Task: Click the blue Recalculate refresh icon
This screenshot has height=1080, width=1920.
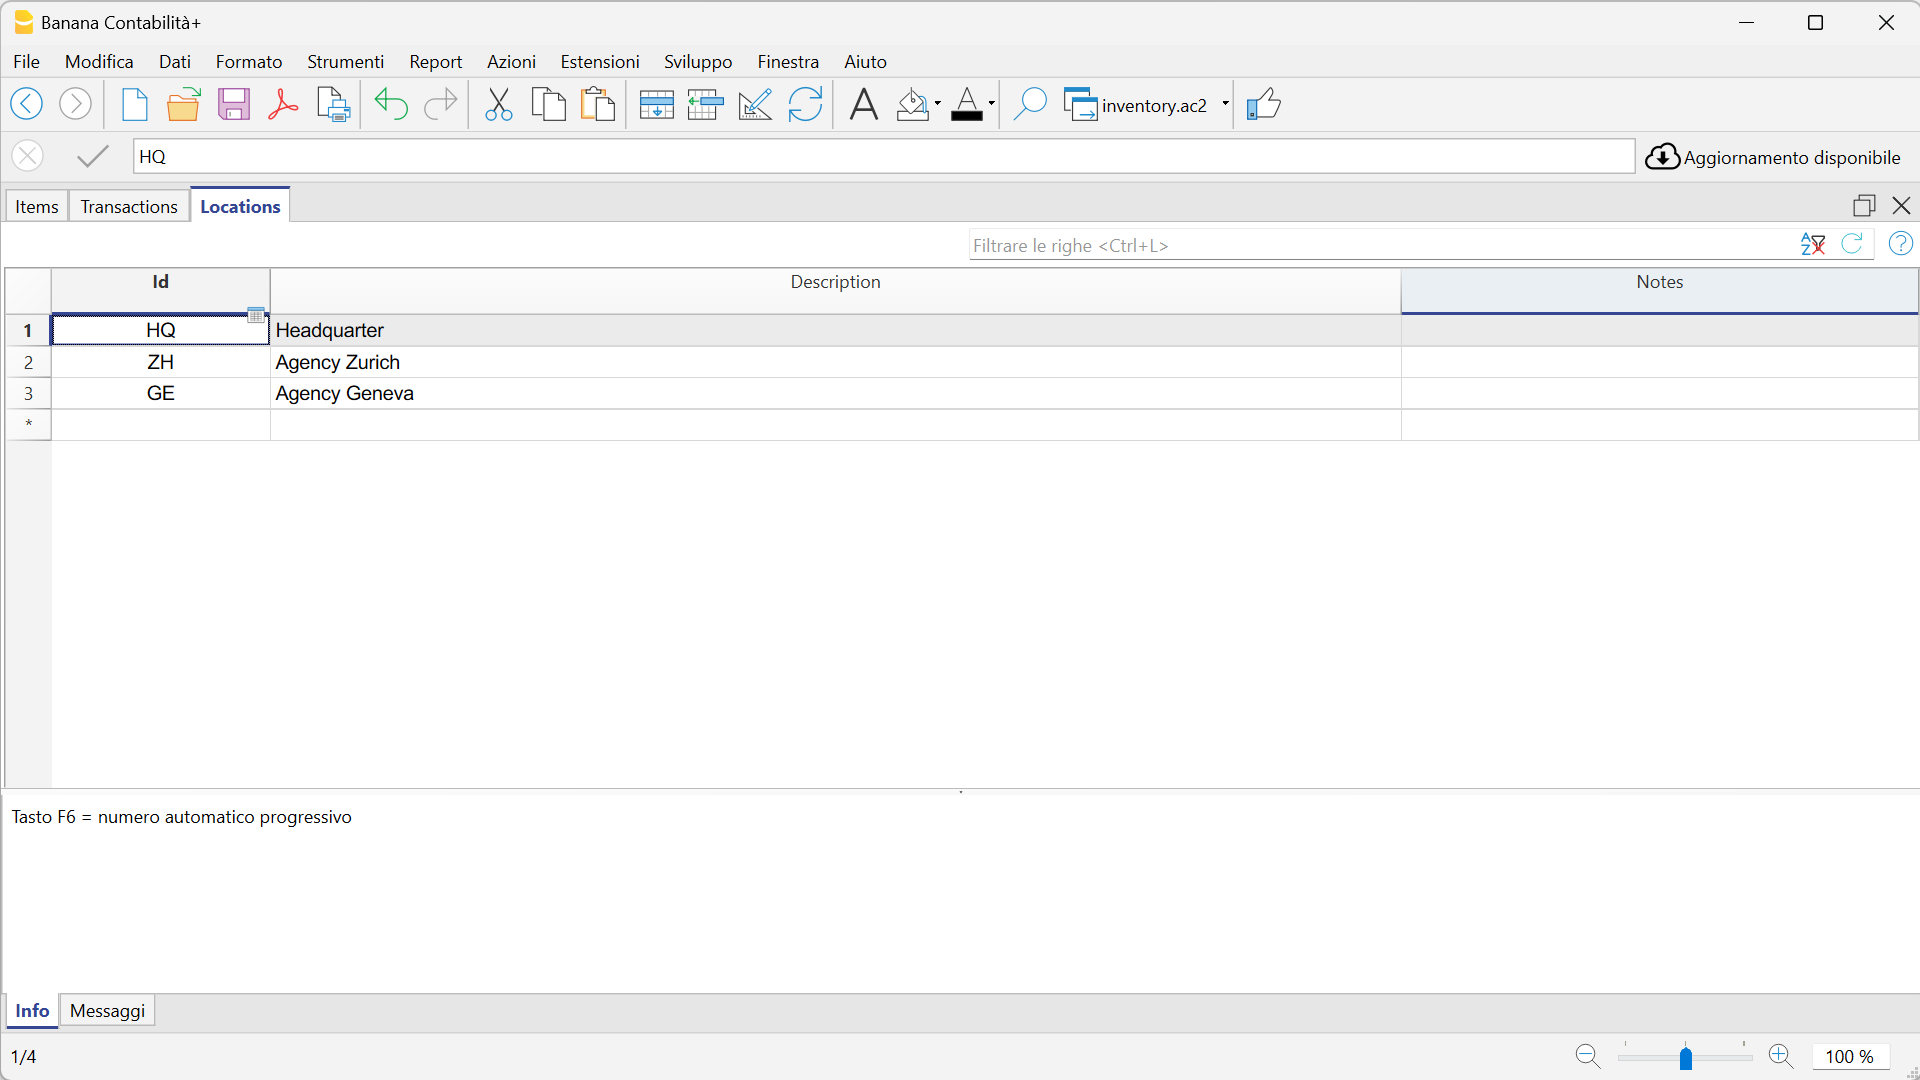Action: 805,104
